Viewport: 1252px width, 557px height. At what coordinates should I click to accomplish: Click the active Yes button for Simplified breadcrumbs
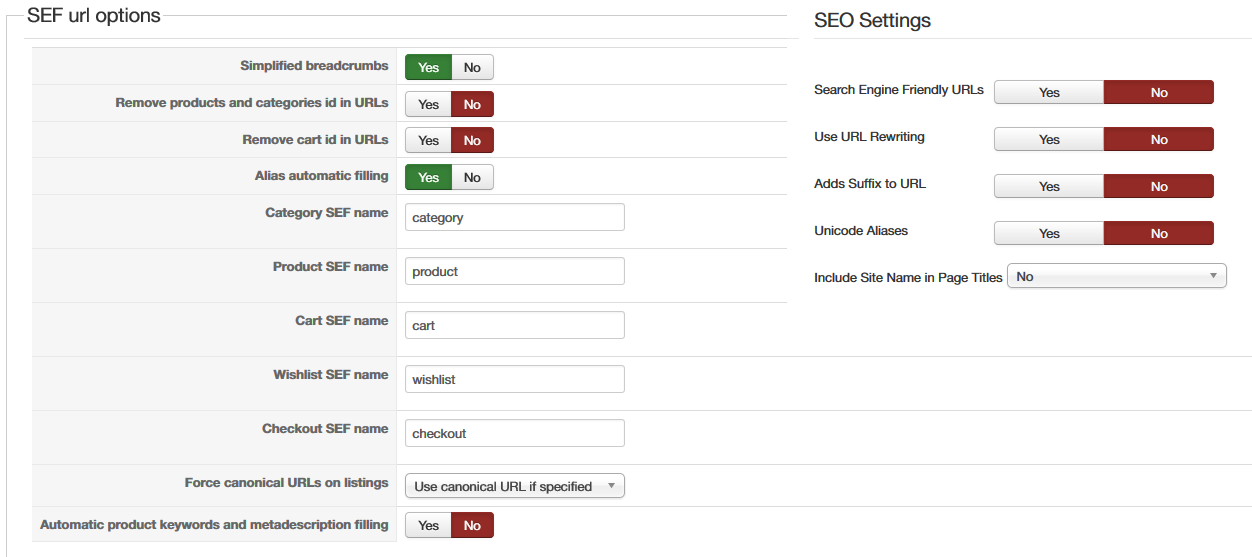tap(428, 68)
